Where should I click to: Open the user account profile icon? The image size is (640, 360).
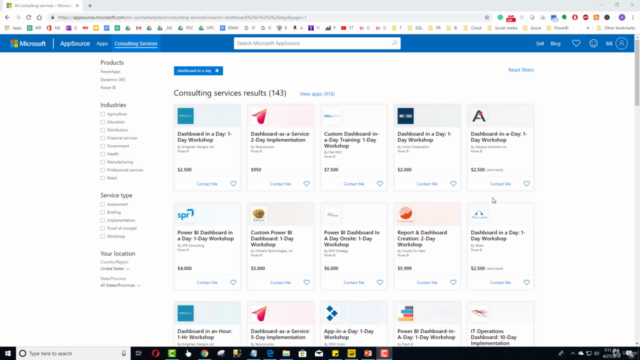(x=622, y=43)
